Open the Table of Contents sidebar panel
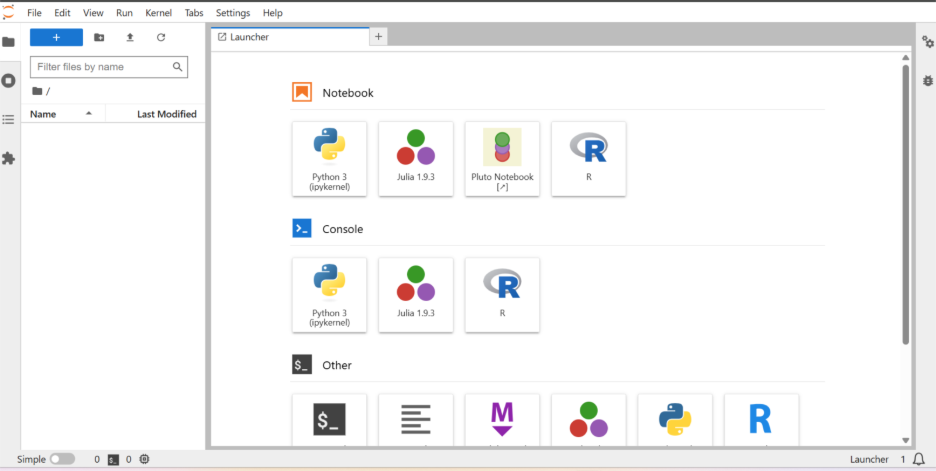This screenshot has height=471, width=936. pyautogui.click(x=9, y=119)
